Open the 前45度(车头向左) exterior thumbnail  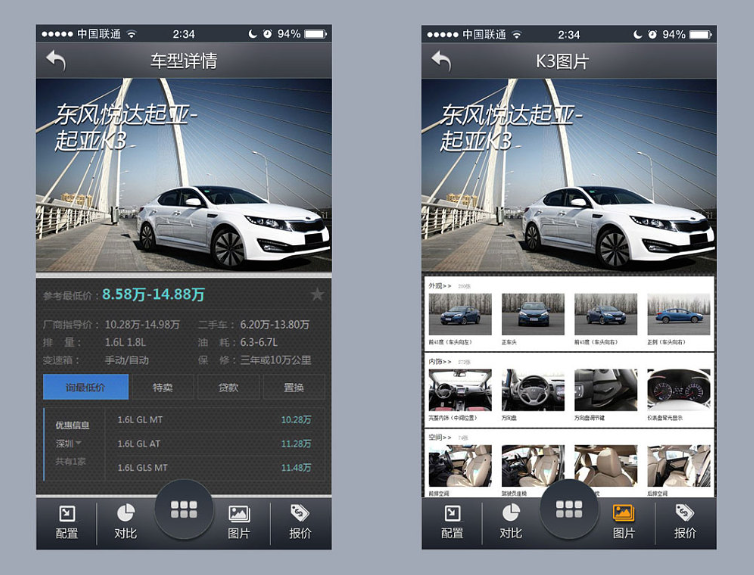pyautogui.click(x=460, y=314)
